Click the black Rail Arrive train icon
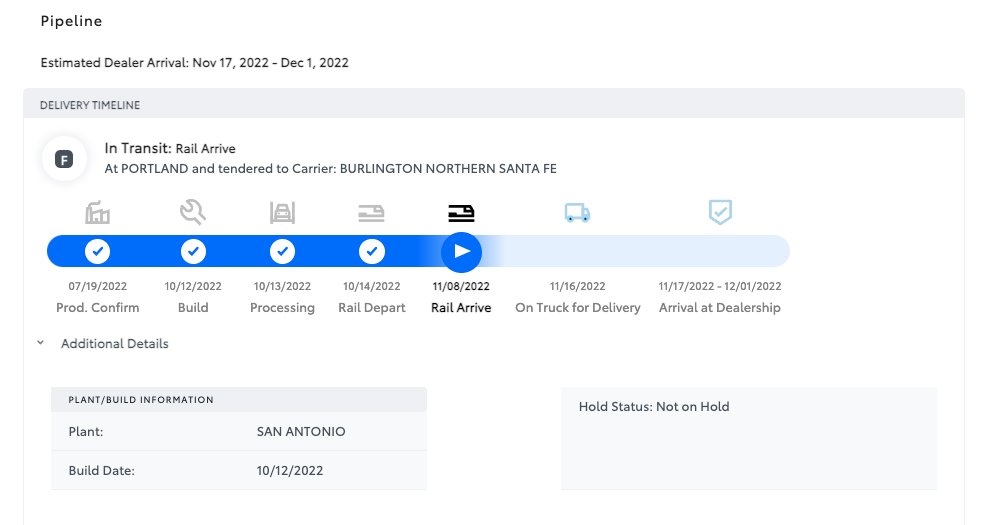 tap(461, 213)
